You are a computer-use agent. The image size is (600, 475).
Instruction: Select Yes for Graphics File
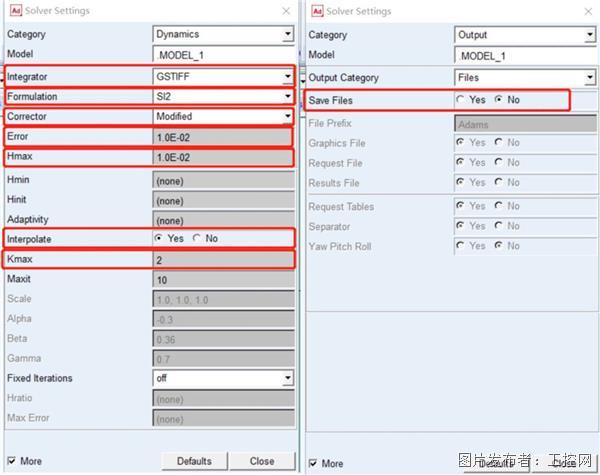coord(460,142)
